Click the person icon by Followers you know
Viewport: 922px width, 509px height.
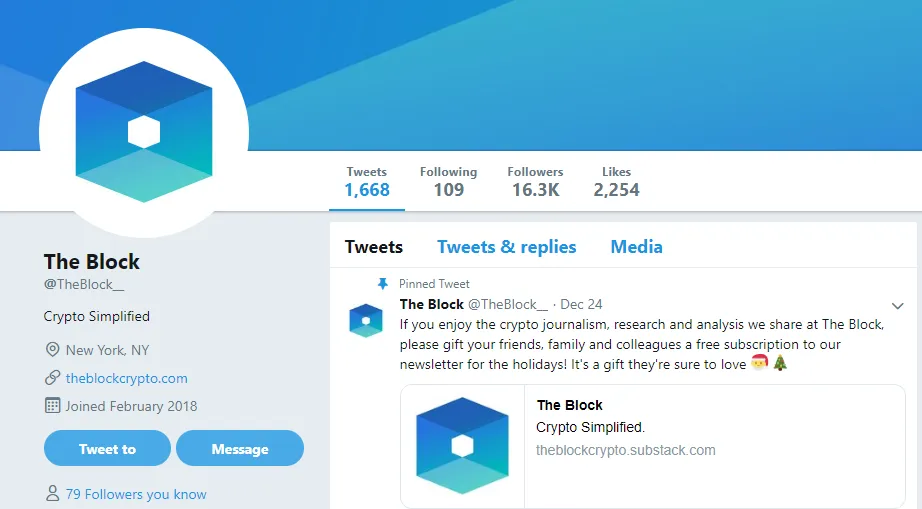pyautogui.click(x=52, y=493)
